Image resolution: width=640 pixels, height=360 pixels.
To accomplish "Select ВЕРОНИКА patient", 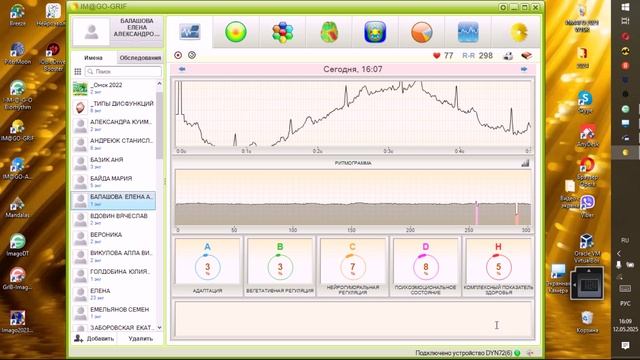I will [113, 238].
